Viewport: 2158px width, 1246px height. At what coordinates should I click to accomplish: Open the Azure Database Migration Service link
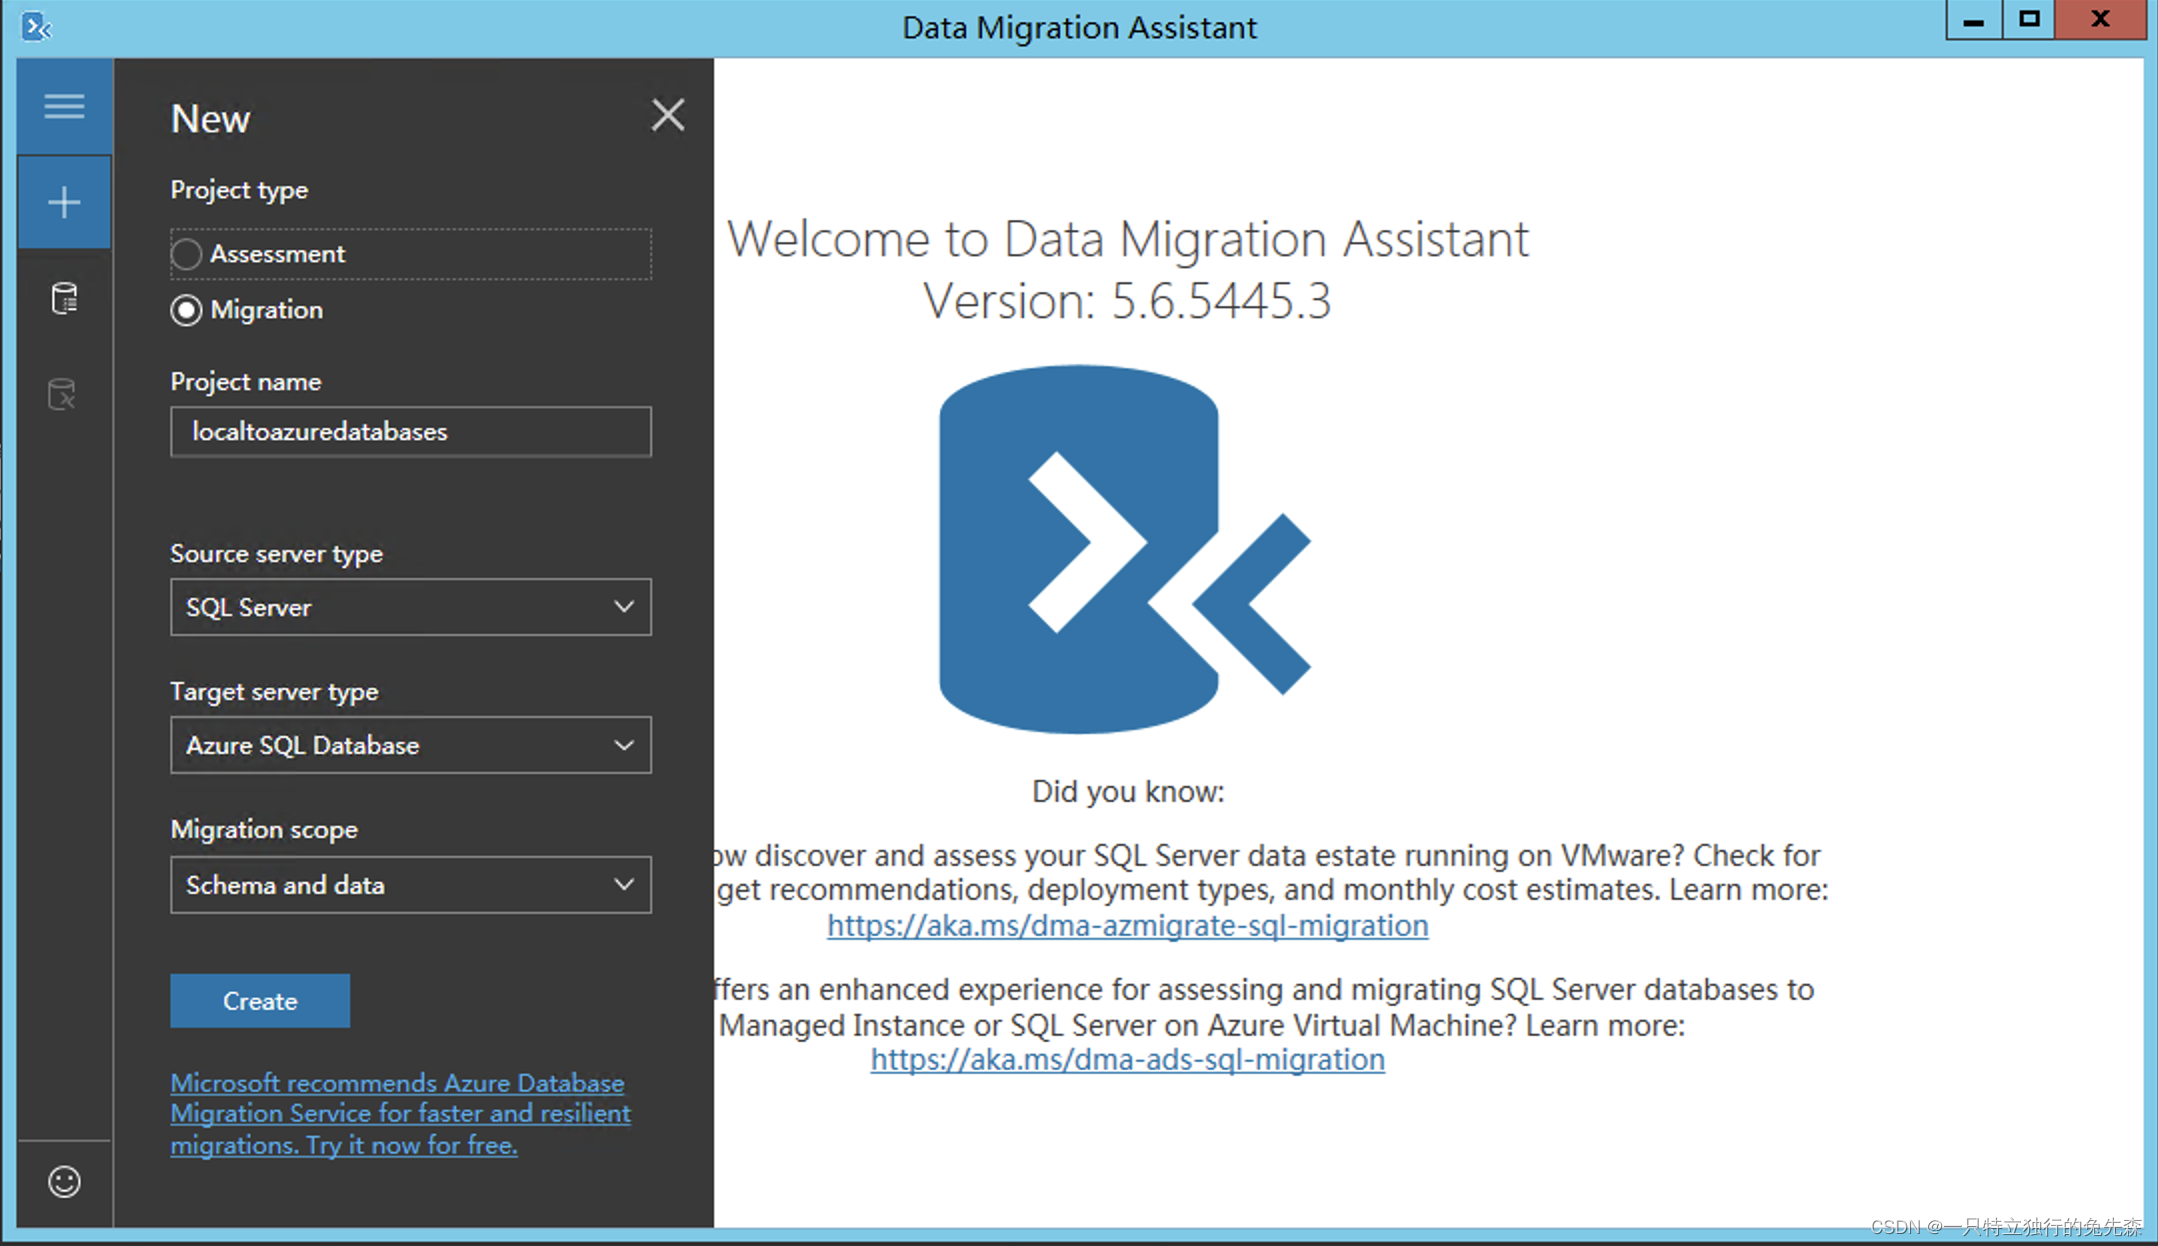pos(400,1114)
